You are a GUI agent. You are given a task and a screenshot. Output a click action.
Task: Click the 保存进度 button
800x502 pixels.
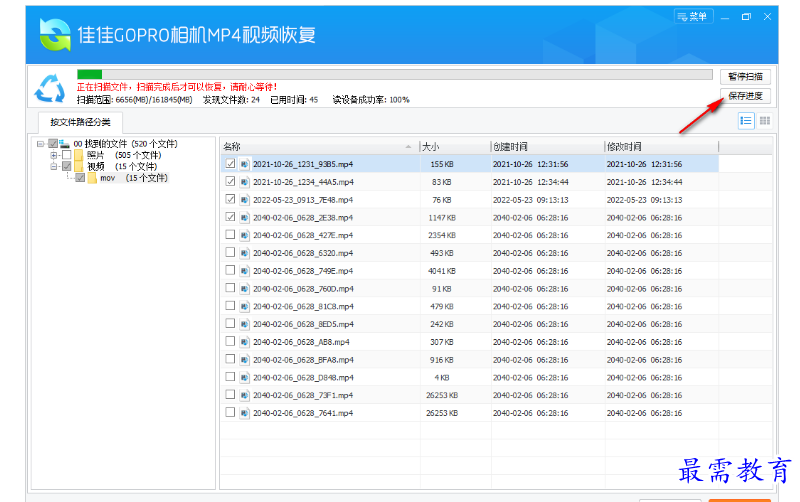click(x=745, y=96)
